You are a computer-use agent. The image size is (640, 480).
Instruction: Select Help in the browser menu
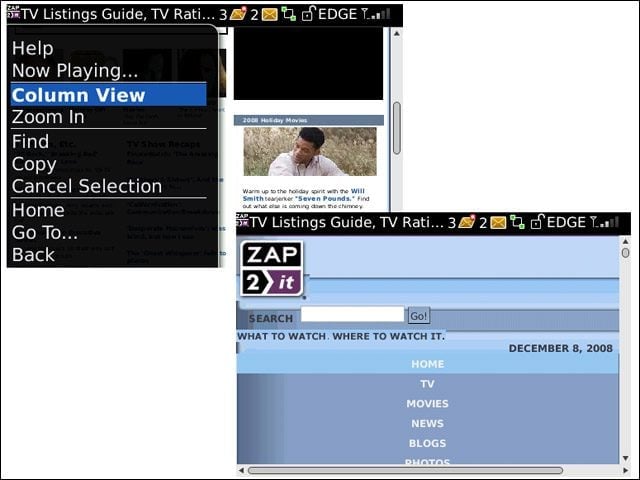coord(33,48)
